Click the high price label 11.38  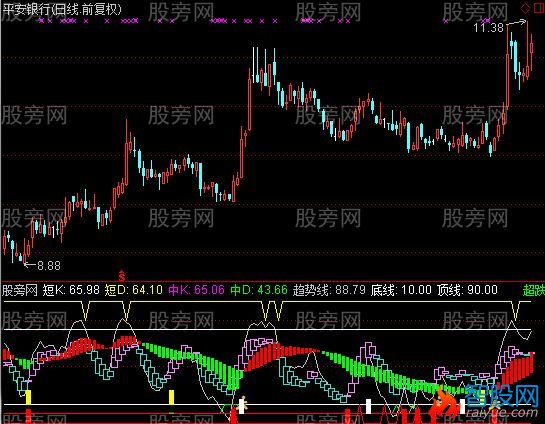[x=489, y=27]
